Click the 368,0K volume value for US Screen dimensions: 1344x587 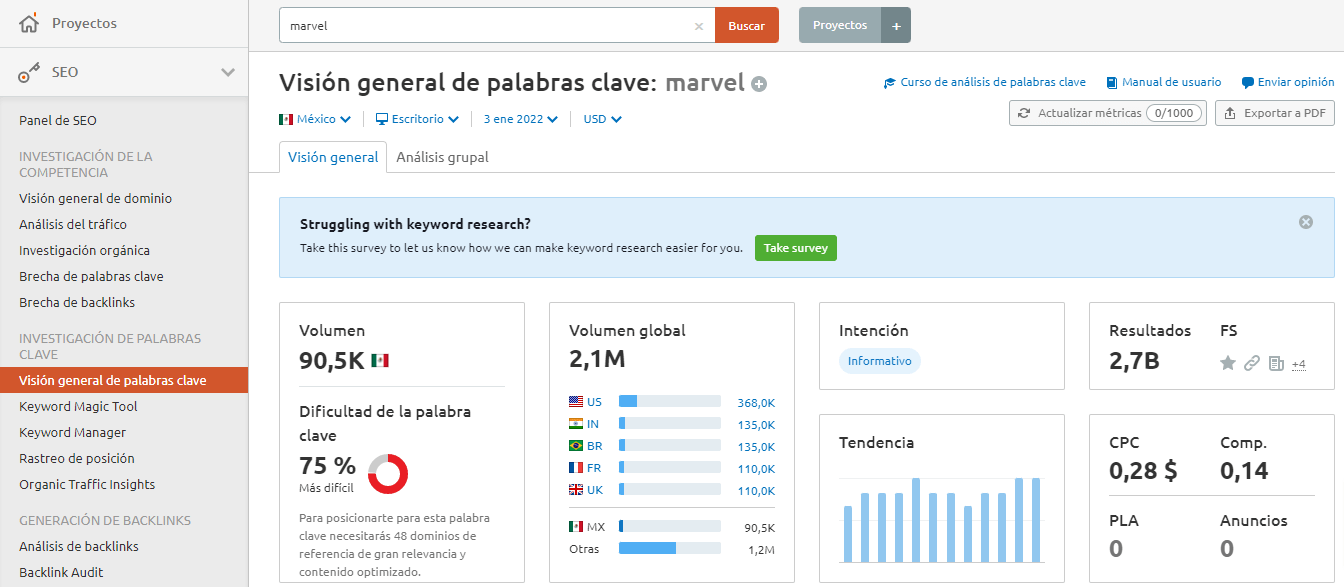pyautogui.click(x=756, y=403)
